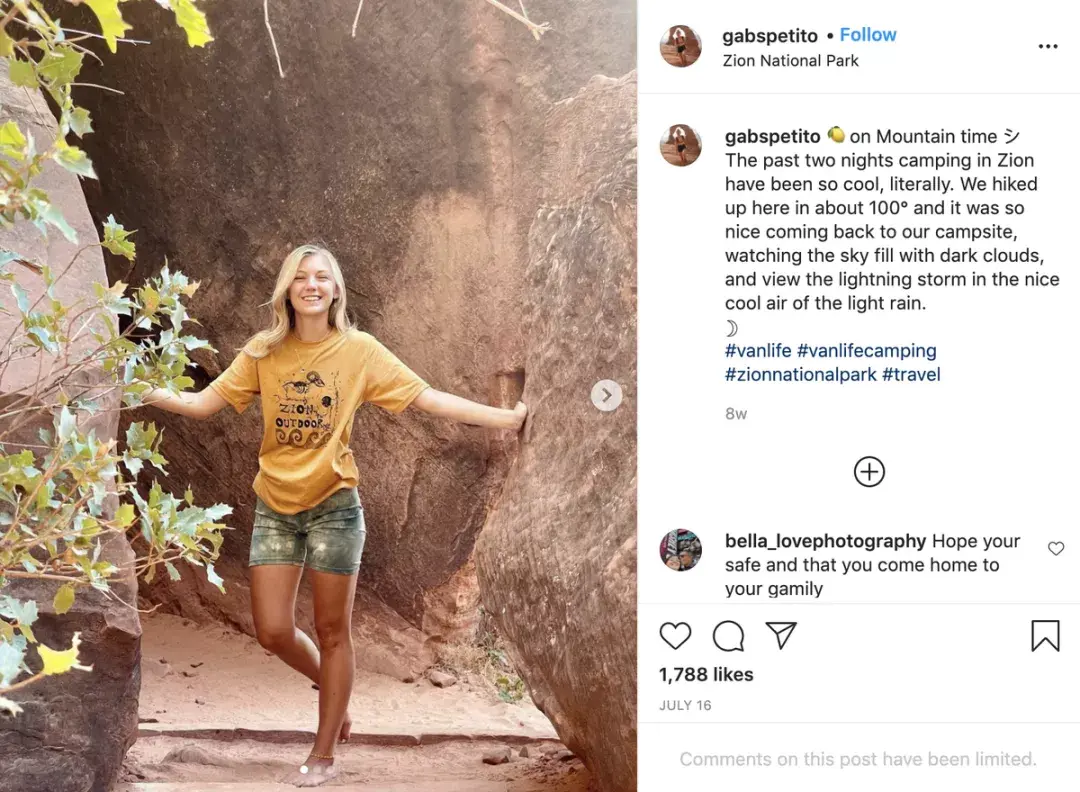Click gabspetito's avatar beside the caption
Viewport: 1080px width, 792px height.
coord(680,145)
